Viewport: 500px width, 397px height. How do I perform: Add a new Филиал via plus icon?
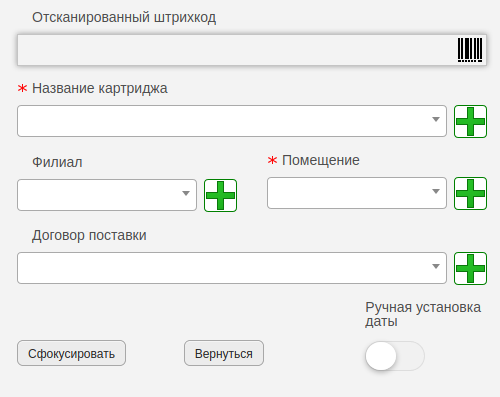click(220, 195)
